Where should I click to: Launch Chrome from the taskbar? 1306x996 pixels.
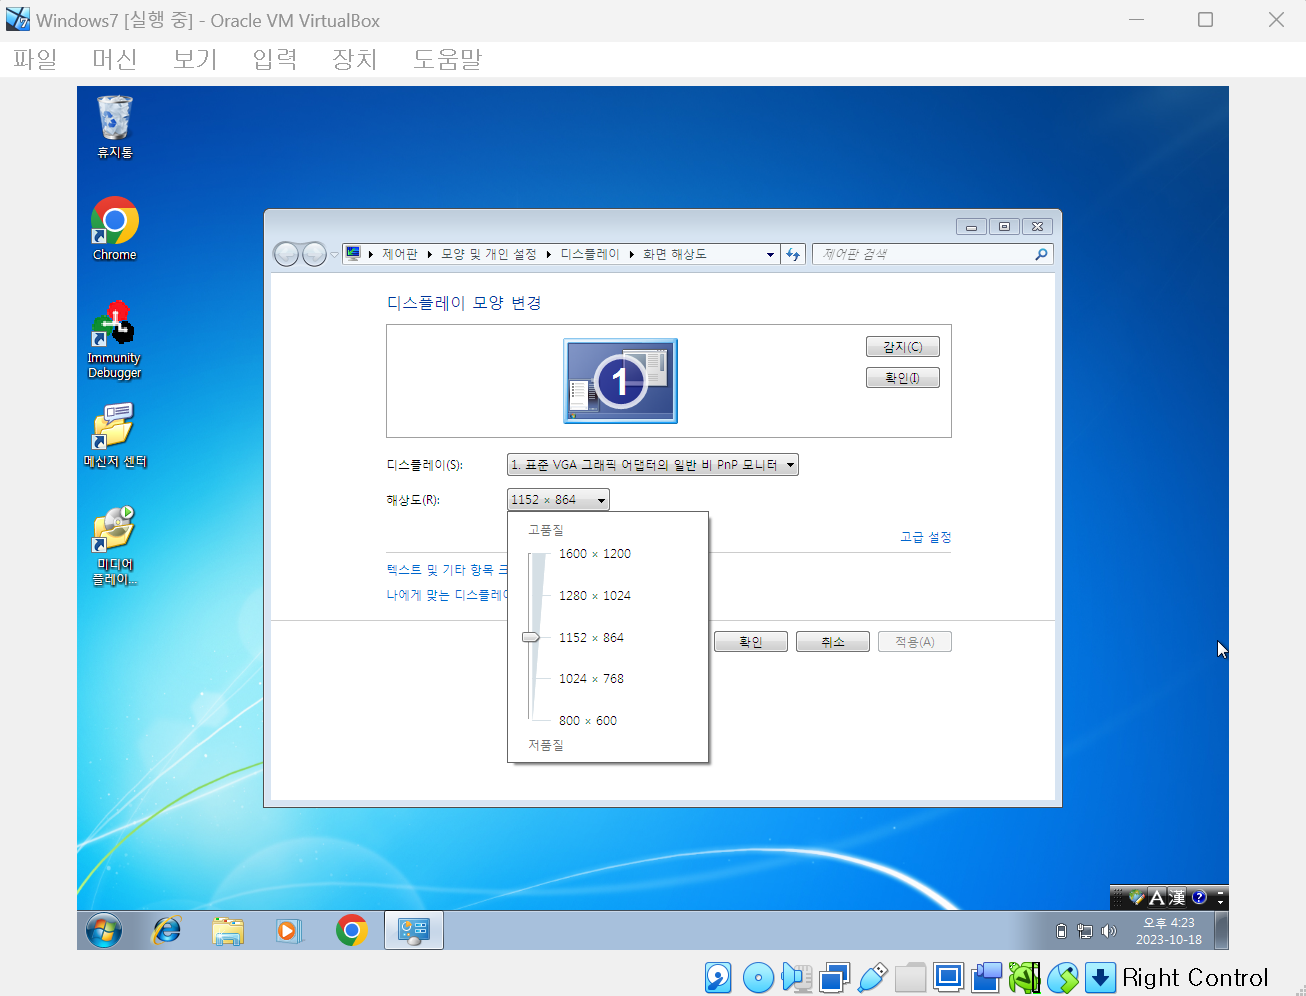(x=351, y=931)
